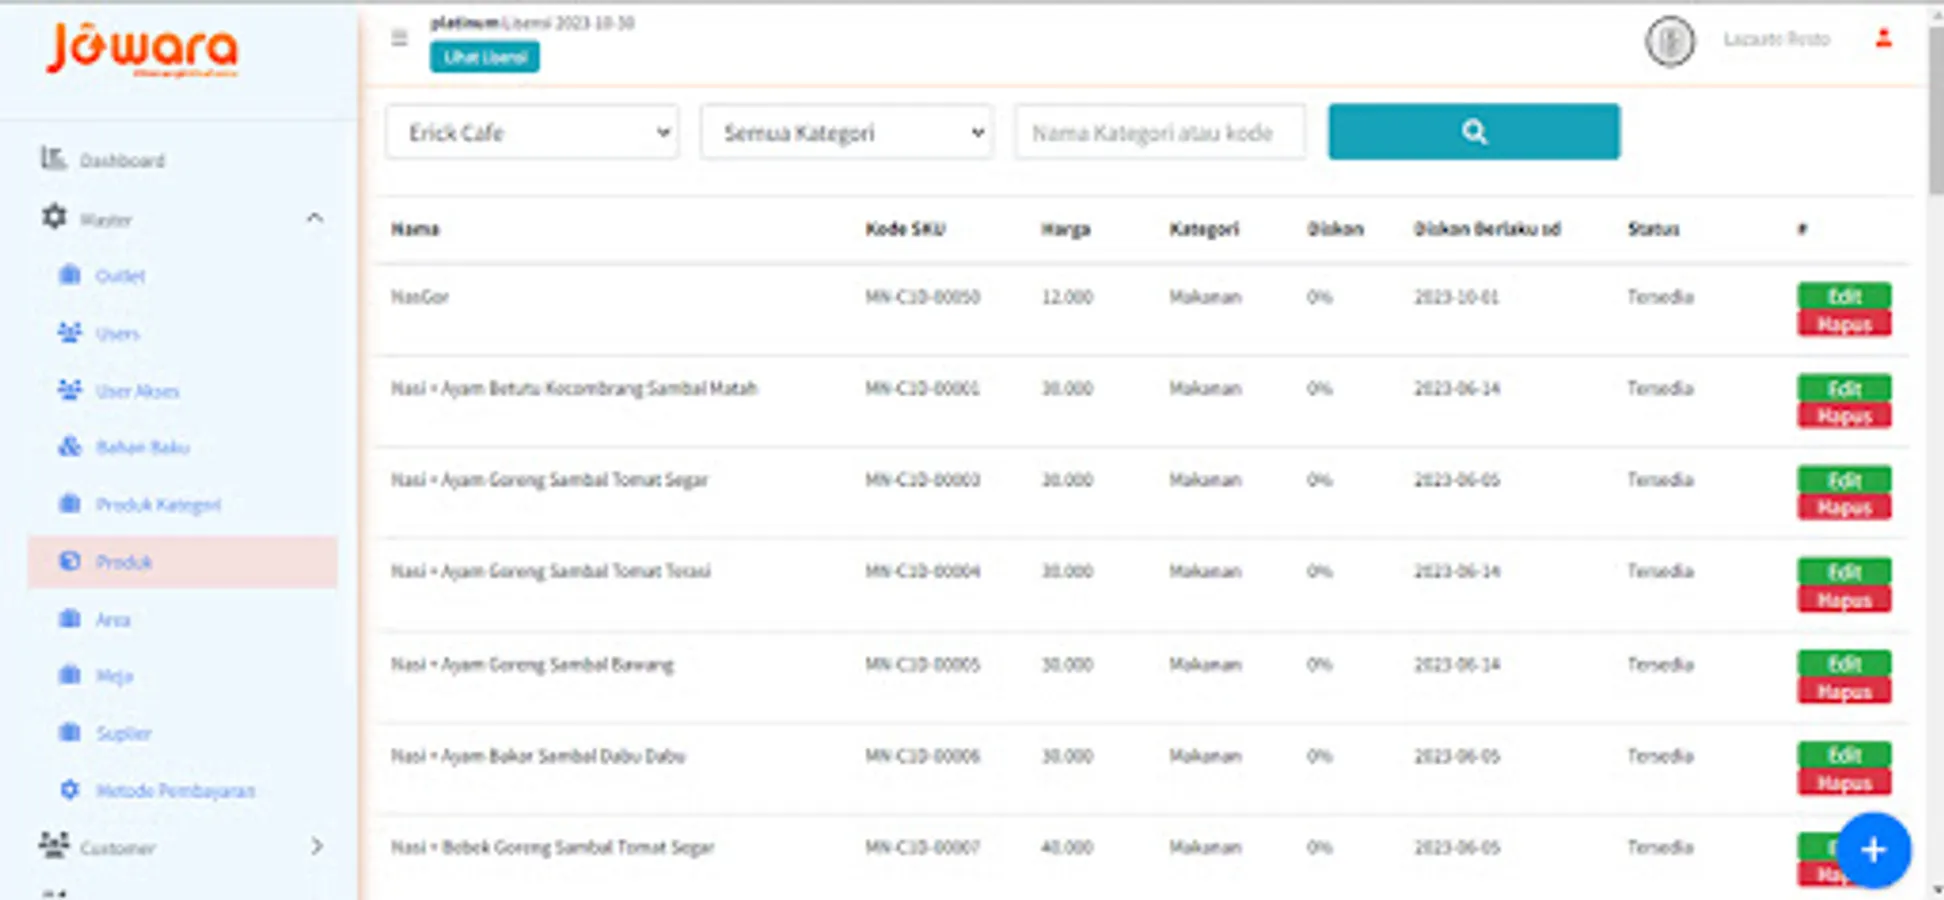Expand the Customer menu section
The height and width of the screenshot is (900, 1944).
pos(317,846)
